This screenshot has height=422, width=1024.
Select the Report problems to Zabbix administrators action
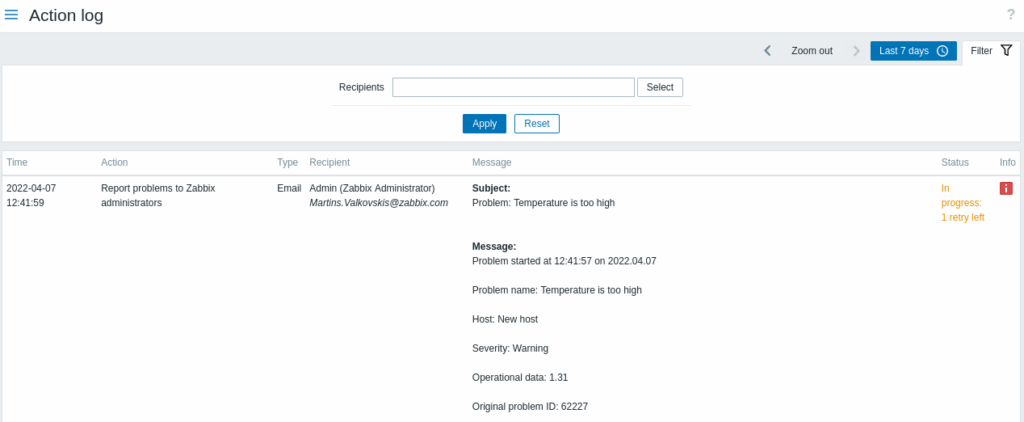tap(158, 195)
